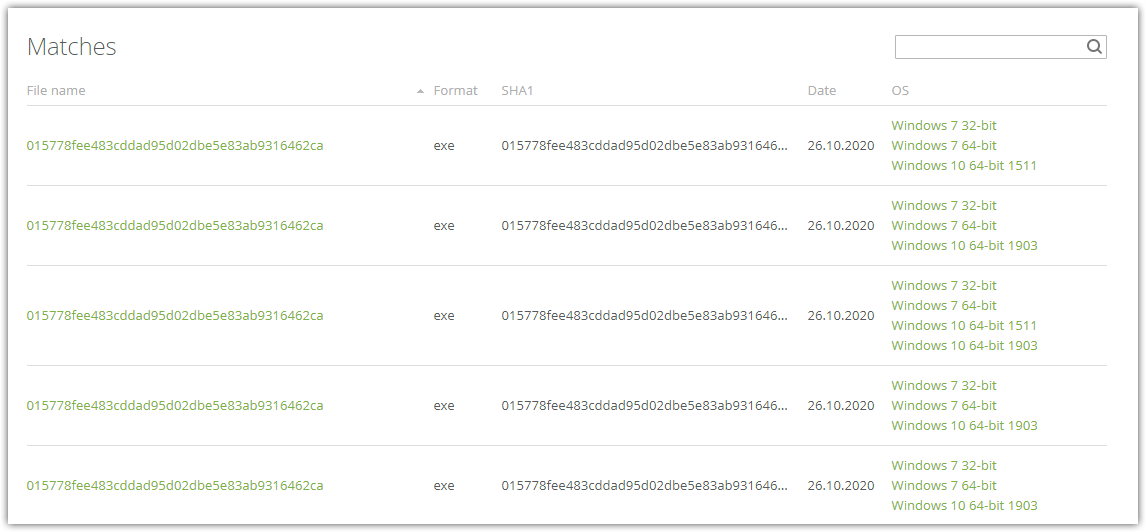
Task: Sort by Date column header
Action: click(821, 91)
